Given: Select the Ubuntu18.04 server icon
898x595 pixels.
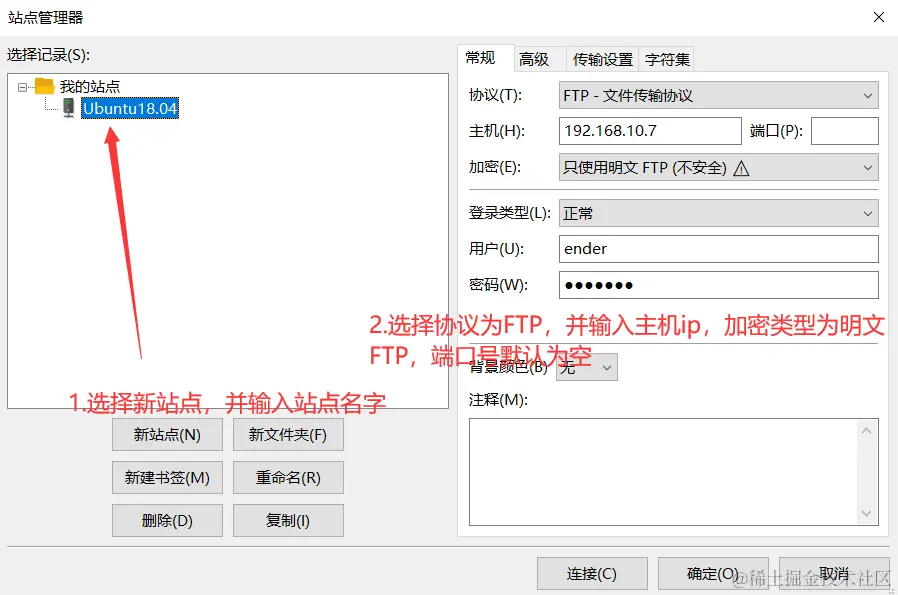Looking at the screenshot, I should (x=68, y=107).
